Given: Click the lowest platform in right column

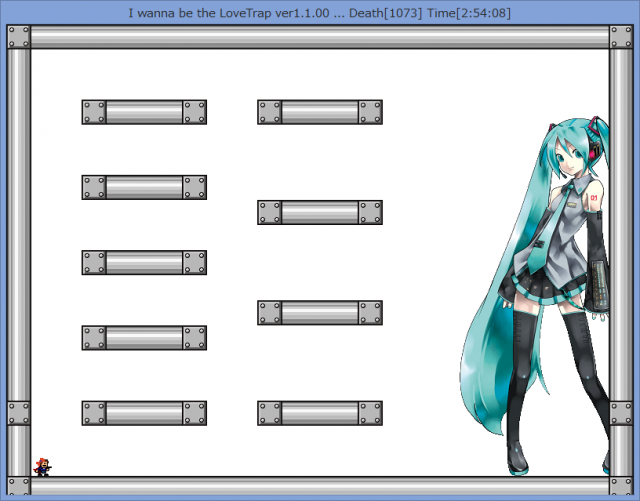Looking at the screenshot, I should 320,413.
